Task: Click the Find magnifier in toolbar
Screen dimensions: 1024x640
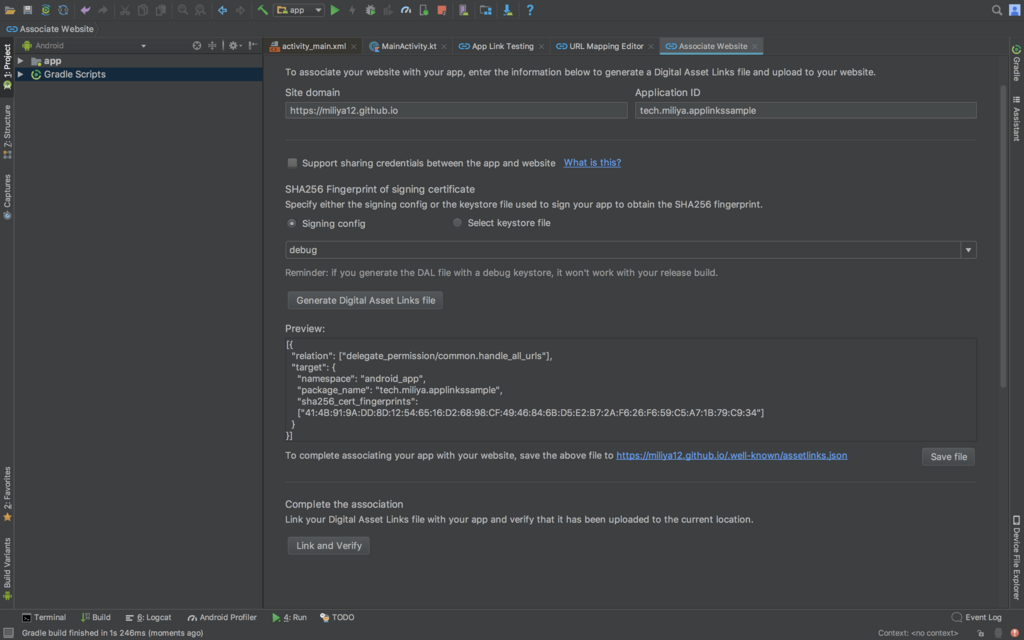Action: [183, 10]
